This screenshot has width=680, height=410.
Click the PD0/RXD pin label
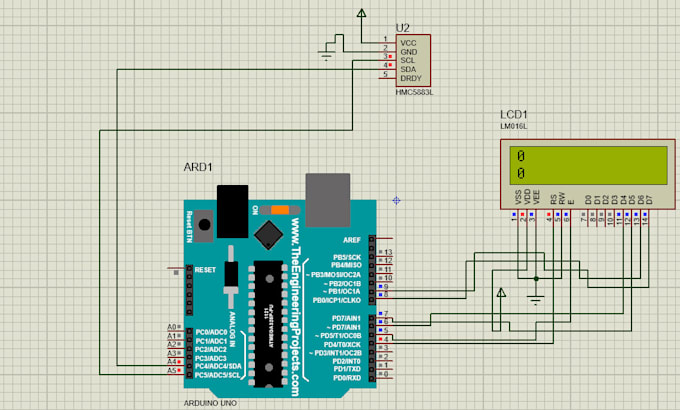pyautogui.click(x=347, y=378)
